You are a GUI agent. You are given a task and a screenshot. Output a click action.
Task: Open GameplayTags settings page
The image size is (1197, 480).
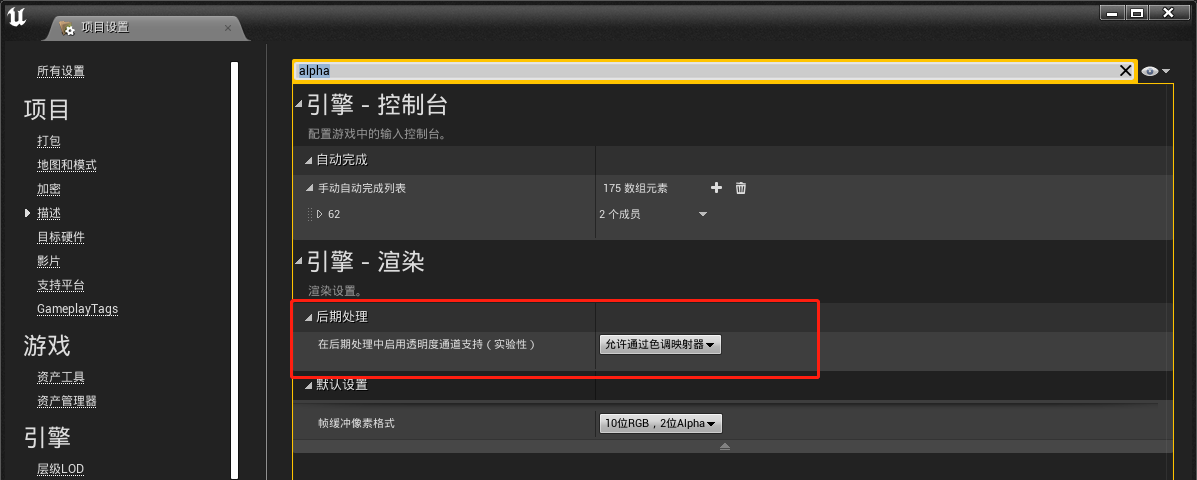click(x=77, y=309)
